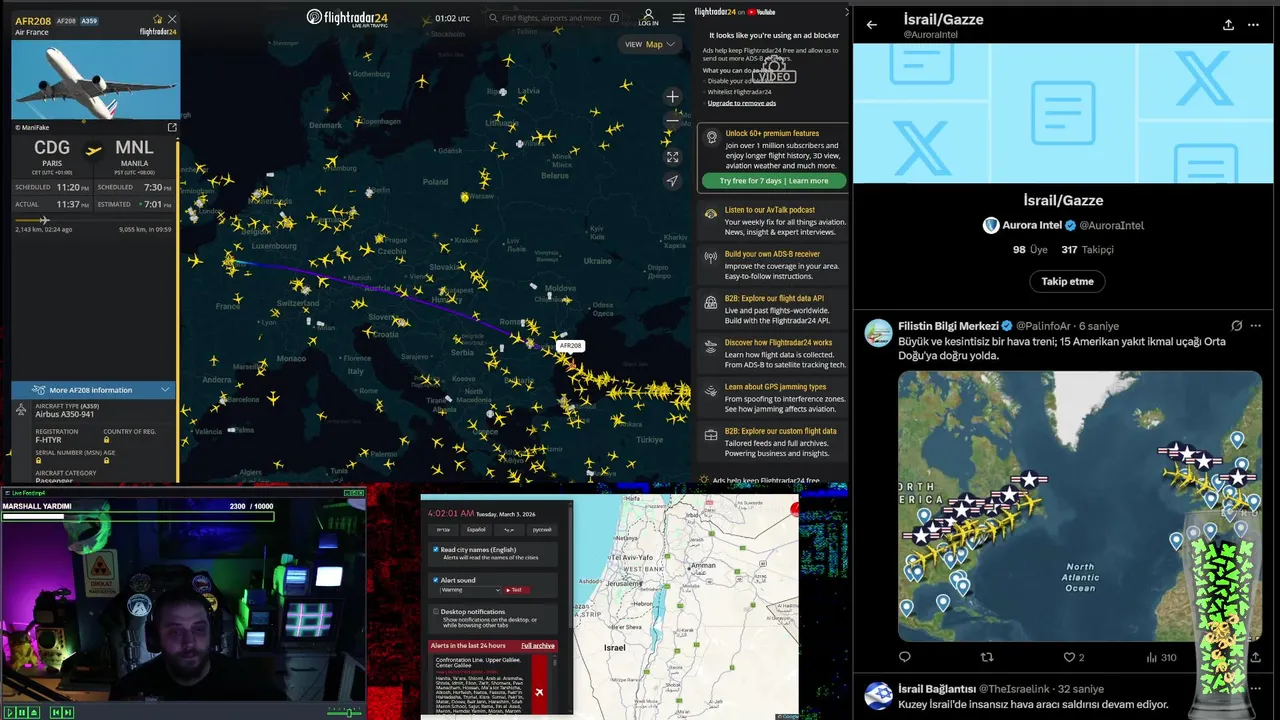This screenshot has height=720, width=1280.
Task: Switch alerts language to Arabic
Action: pyautogui.click(x=509, y=529)
